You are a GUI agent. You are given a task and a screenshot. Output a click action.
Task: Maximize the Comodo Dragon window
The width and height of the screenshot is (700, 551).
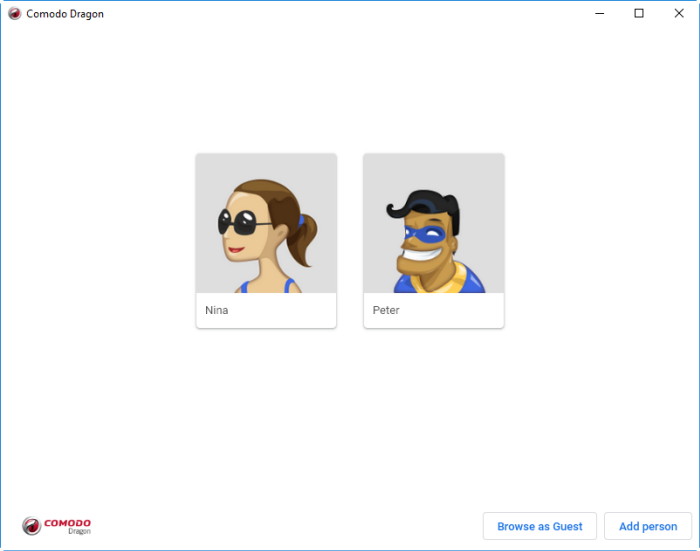click(639, 13)
